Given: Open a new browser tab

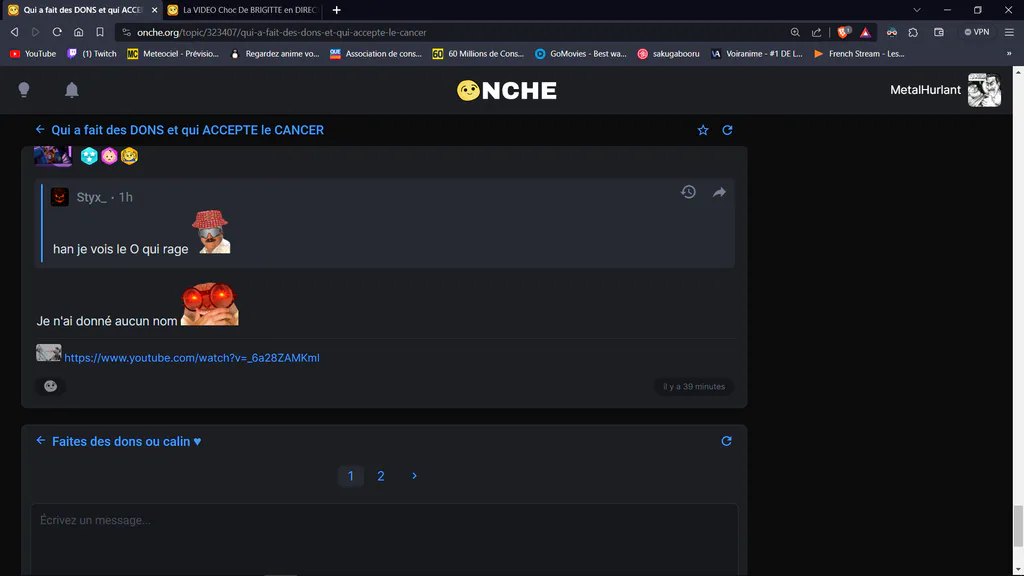Looking at the screenshot, I should [x=336, y=10].
